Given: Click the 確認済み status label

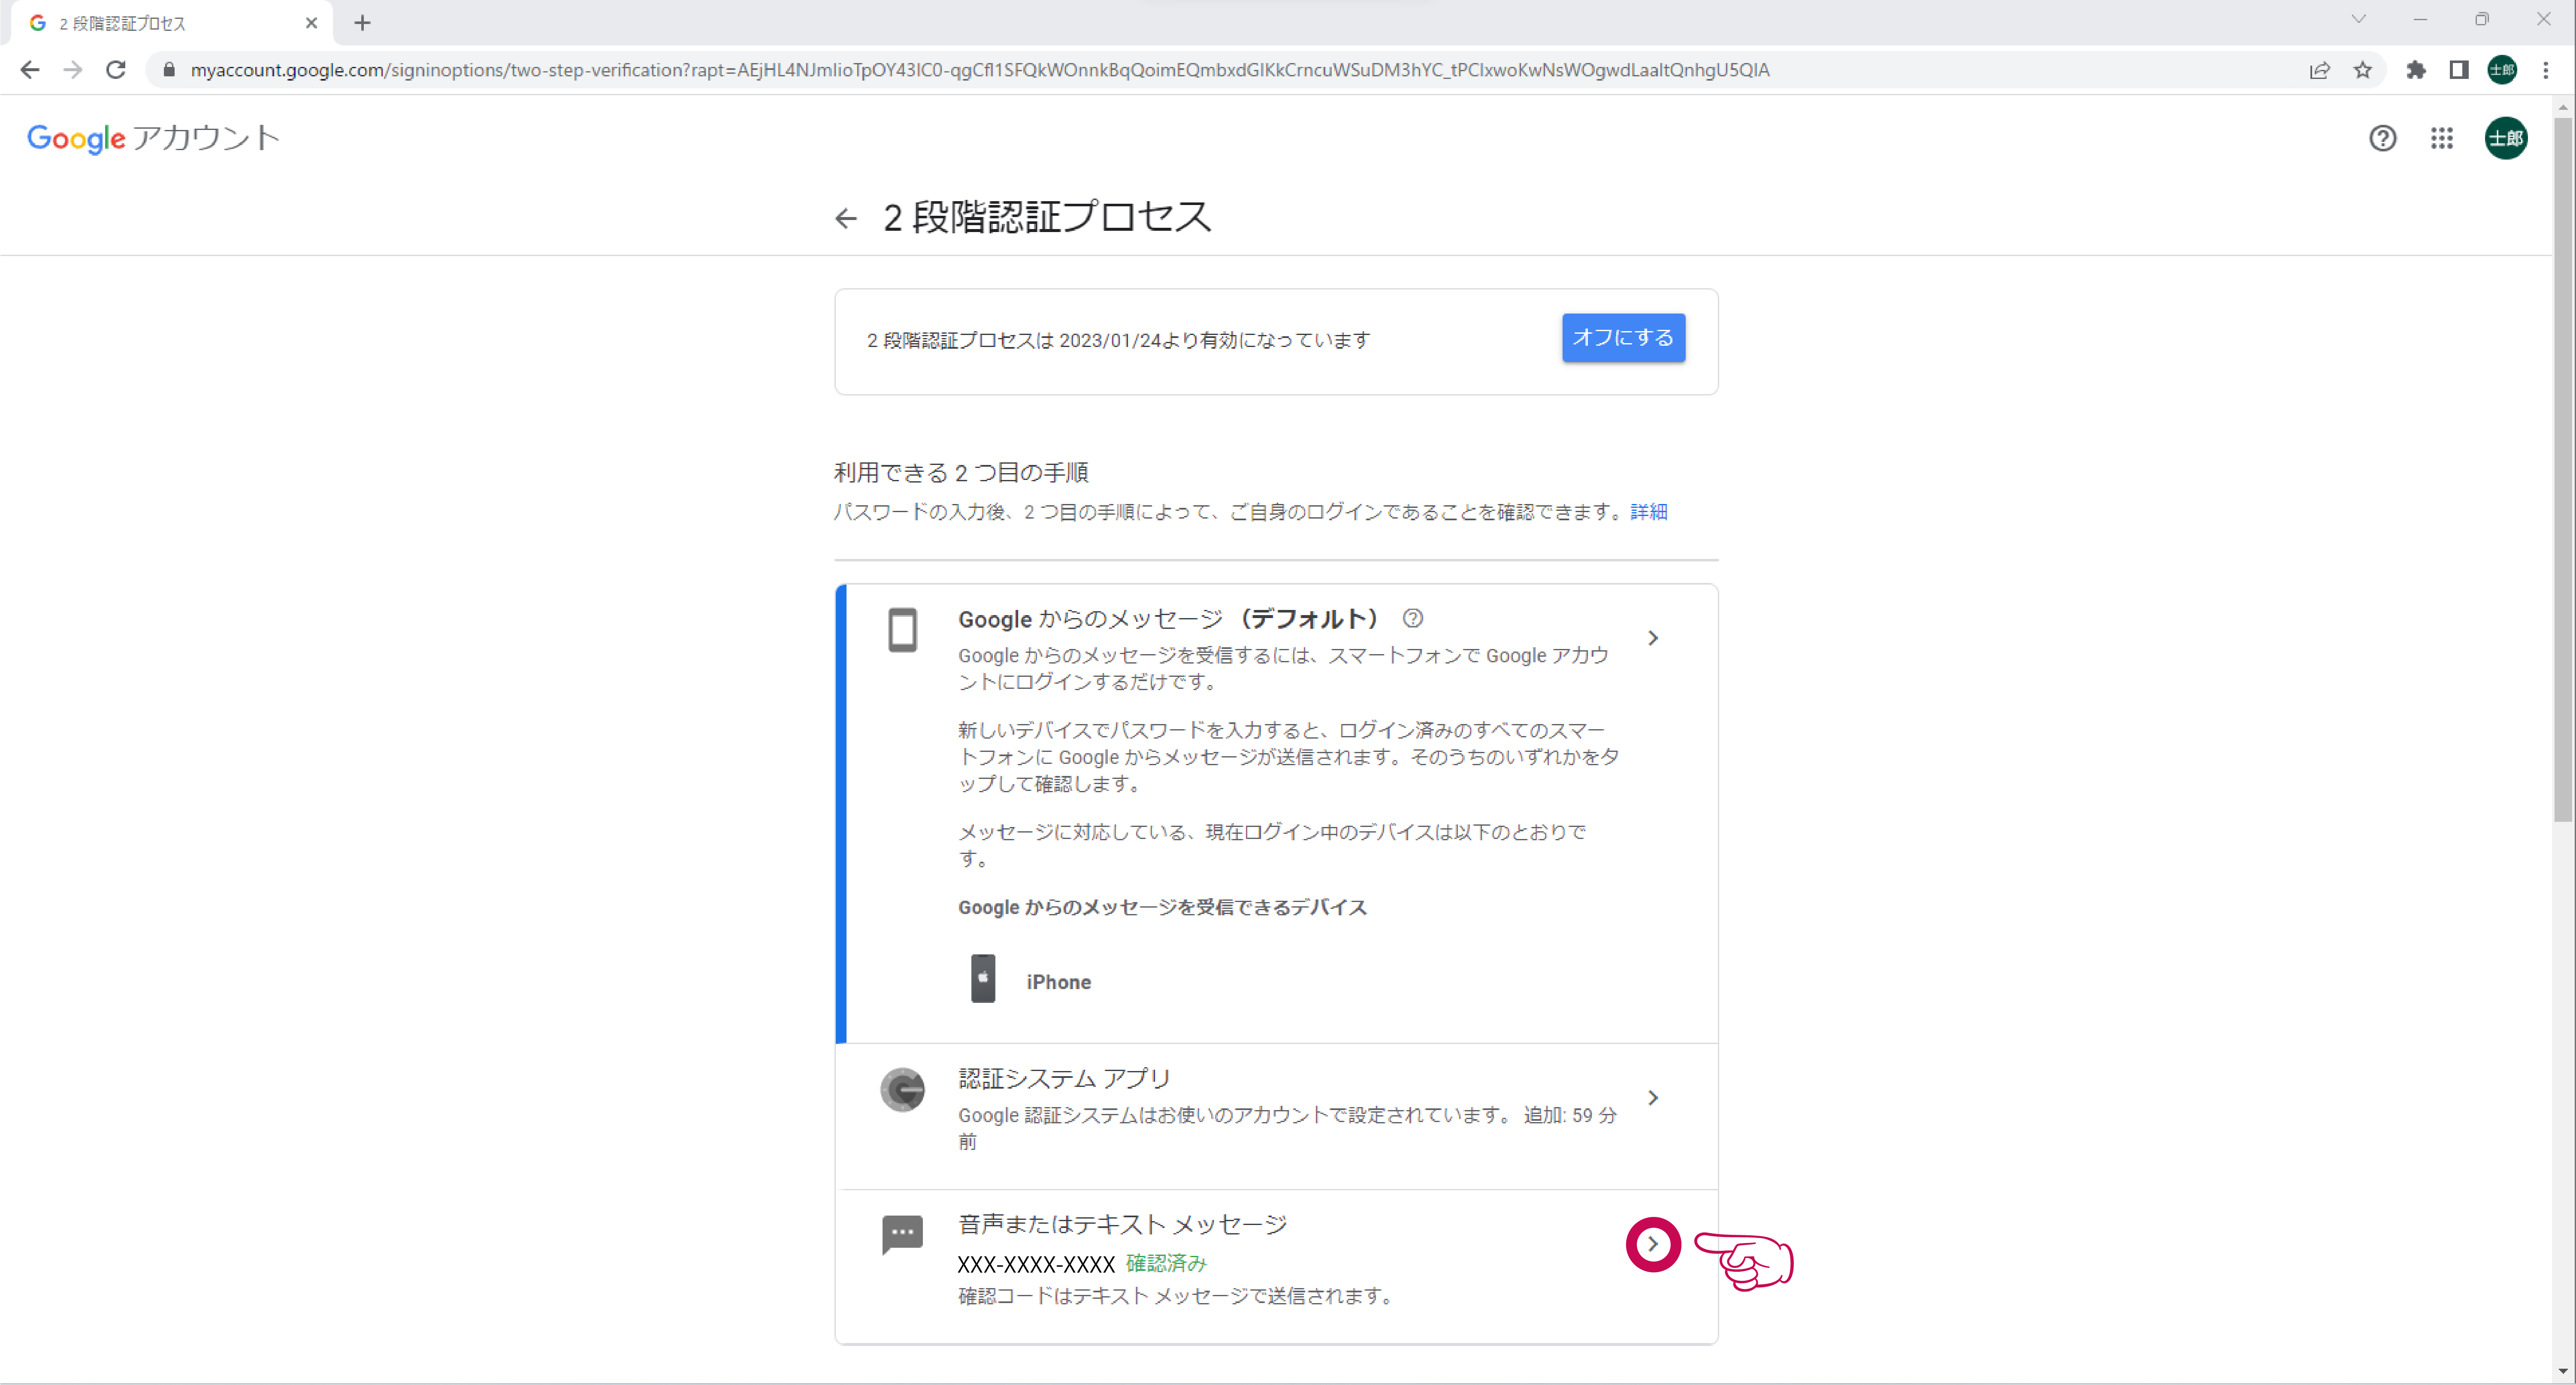Looking at the screenshot, I should 1166,1264.
